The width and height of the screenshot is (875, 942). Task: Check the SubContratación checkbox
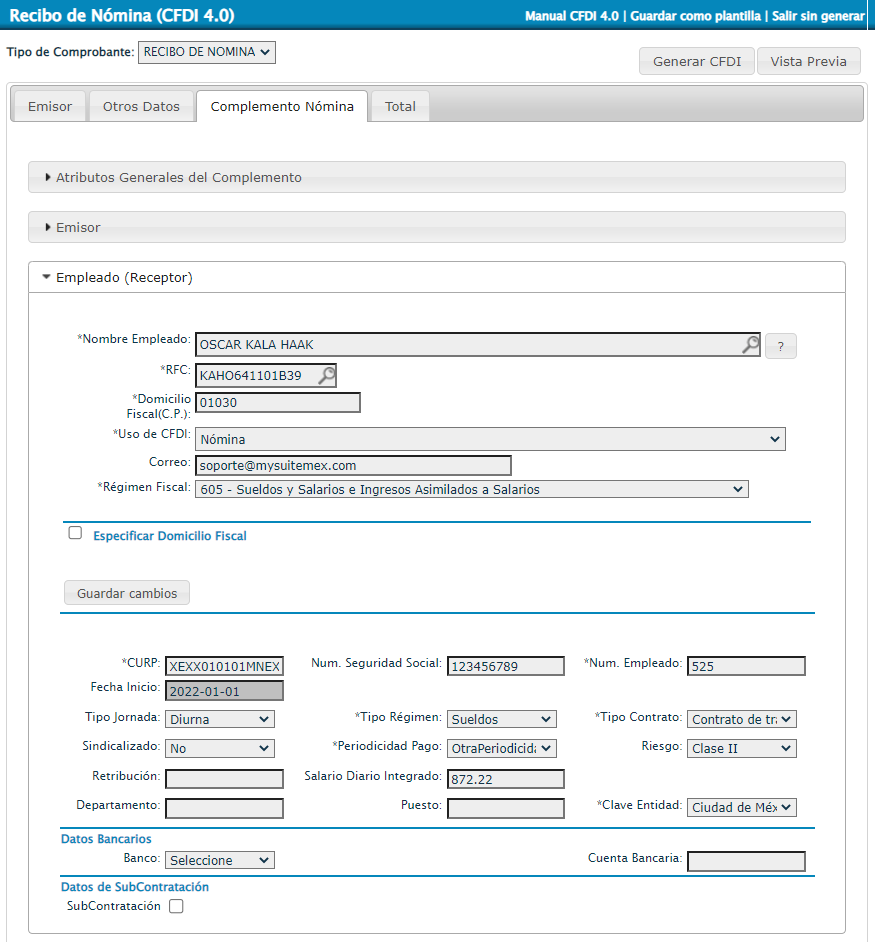point(177,907)
